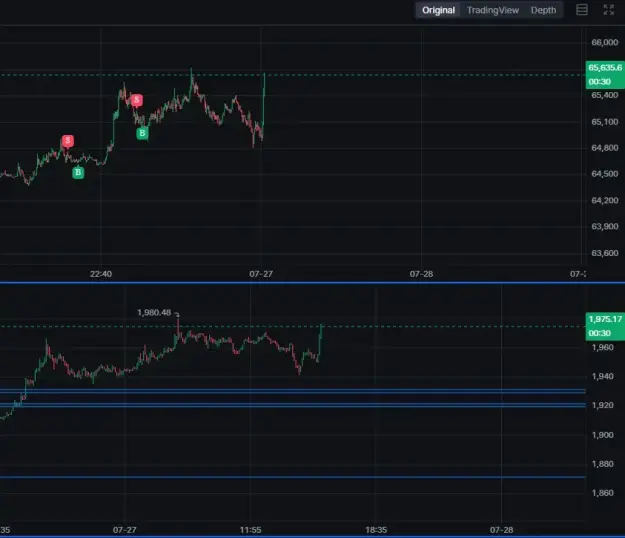The height and width of the screenshot is (538, 625).
Task: Switch to the TradingView chart tab
Action: tap(493, 10)
